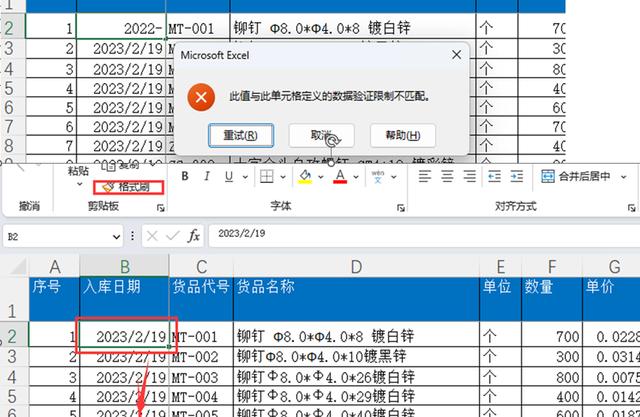
Task: Apply red font color
Action: tap(340, 176)
